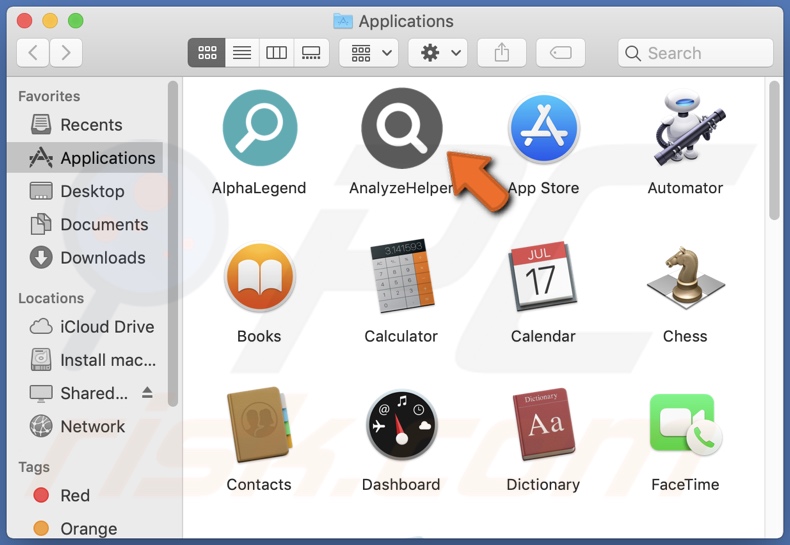790x545 pixels.
Task: Launch the Dashboard app icon
Action: click(402, 424)
